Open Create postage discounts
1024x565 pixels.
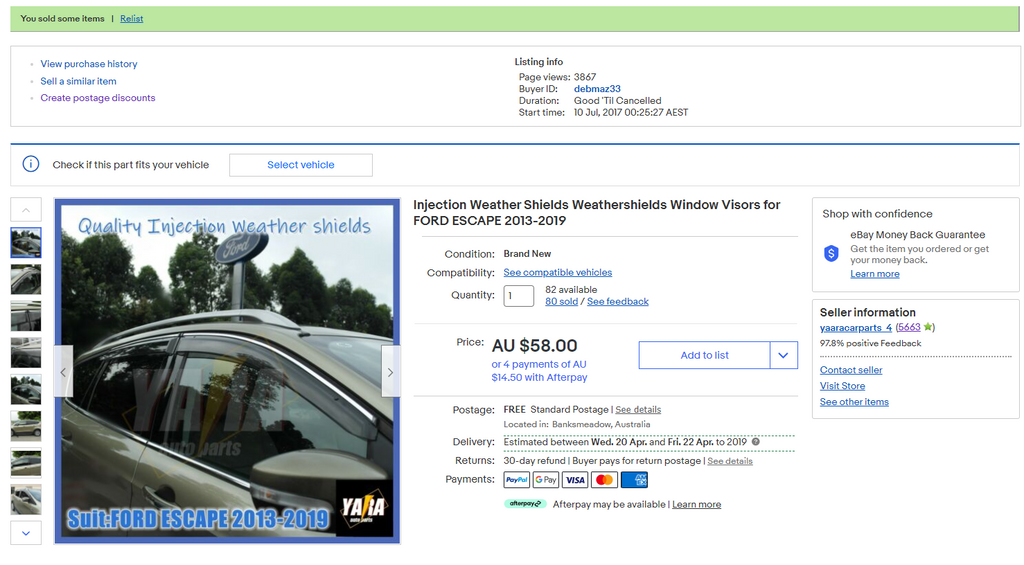tap(98, 98)
